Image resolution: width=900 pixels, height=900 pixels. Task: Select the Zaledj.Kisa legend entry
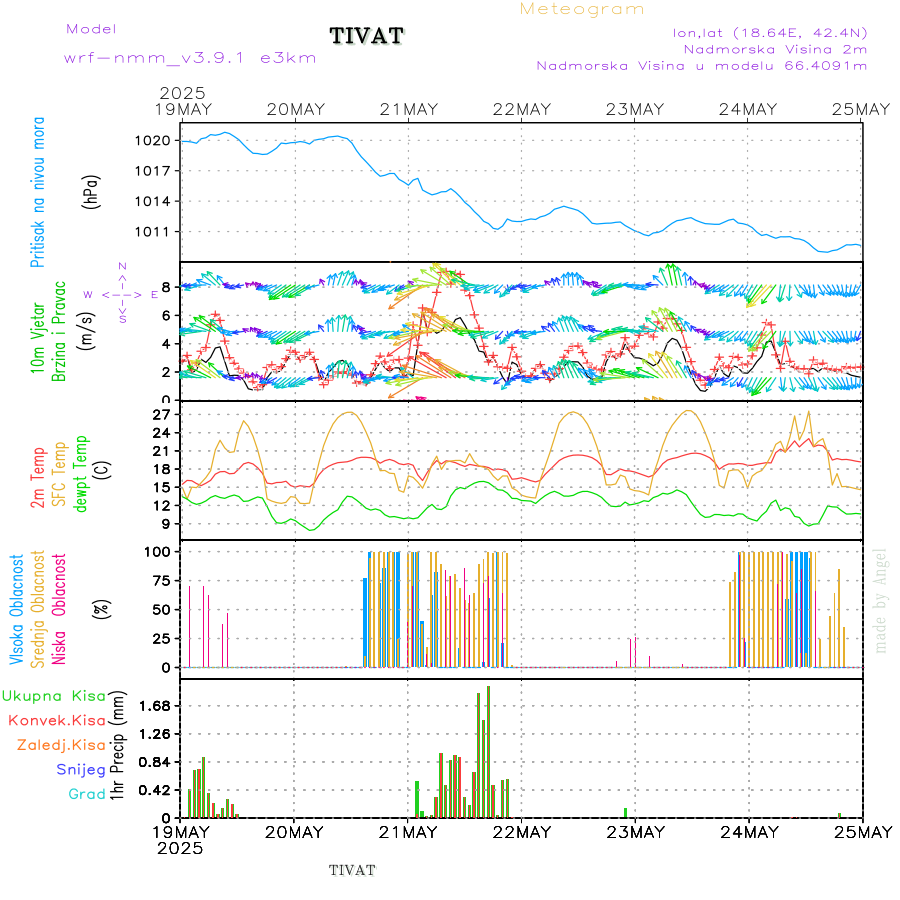tap(61, 745)
